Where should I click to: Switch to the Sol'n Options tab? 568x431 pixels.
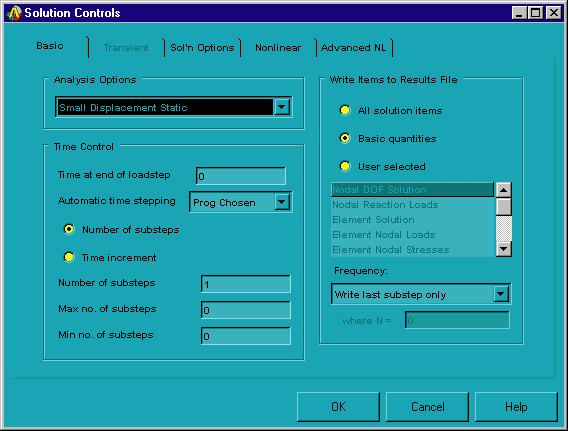click(202, 47)
